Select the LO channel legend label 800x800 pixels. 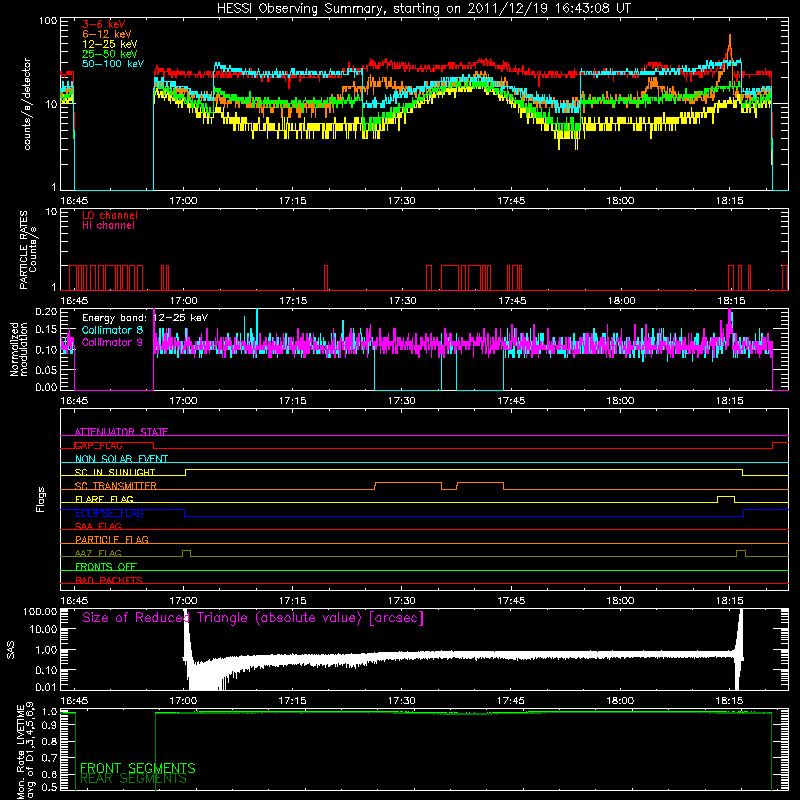tap(110, 215)
